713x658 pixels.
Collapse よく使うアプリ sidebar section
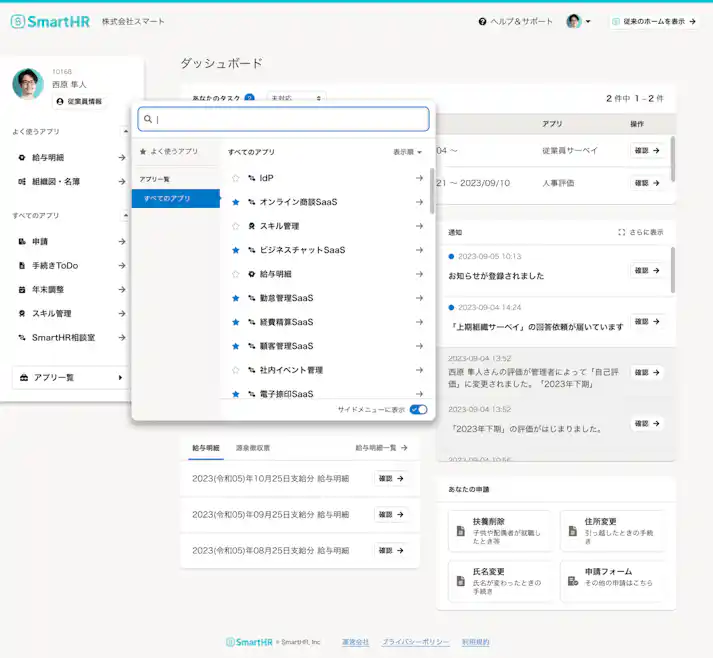pos(126,131)
